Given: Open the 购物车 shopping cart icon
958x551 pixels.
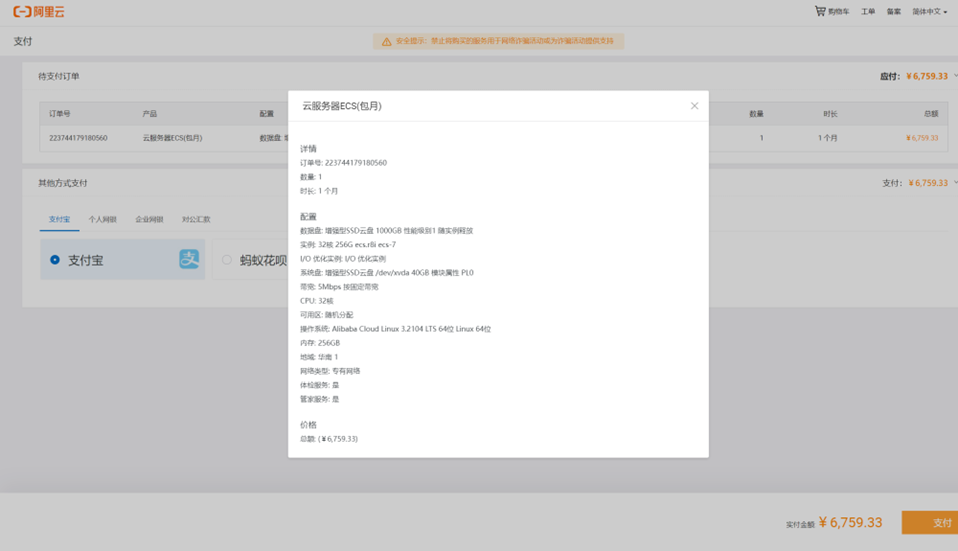Looking at the screenshot, I should [820, 11].
